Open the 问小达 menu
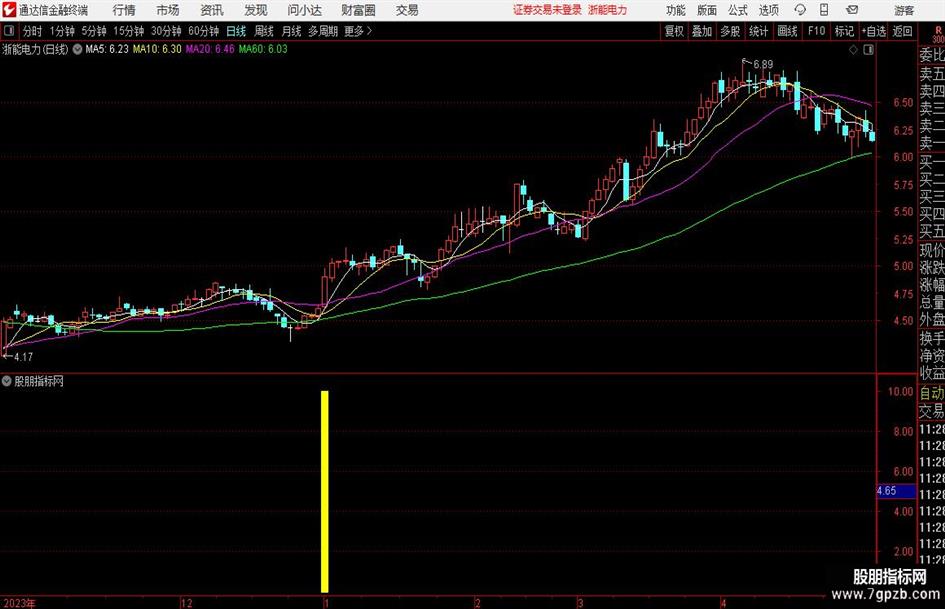 tap(304, 10)
